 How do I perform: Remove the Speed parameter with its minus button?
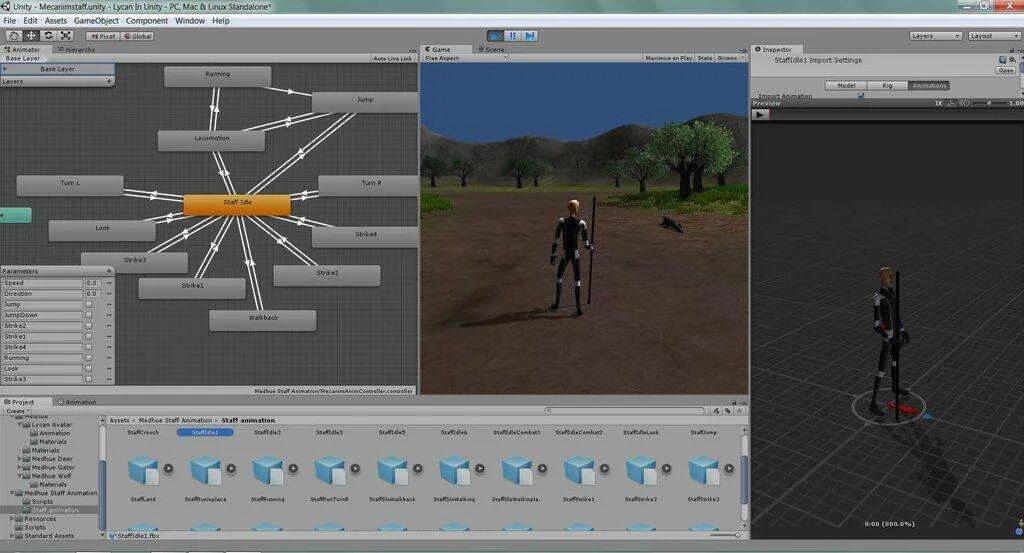(x=109, y=283)
